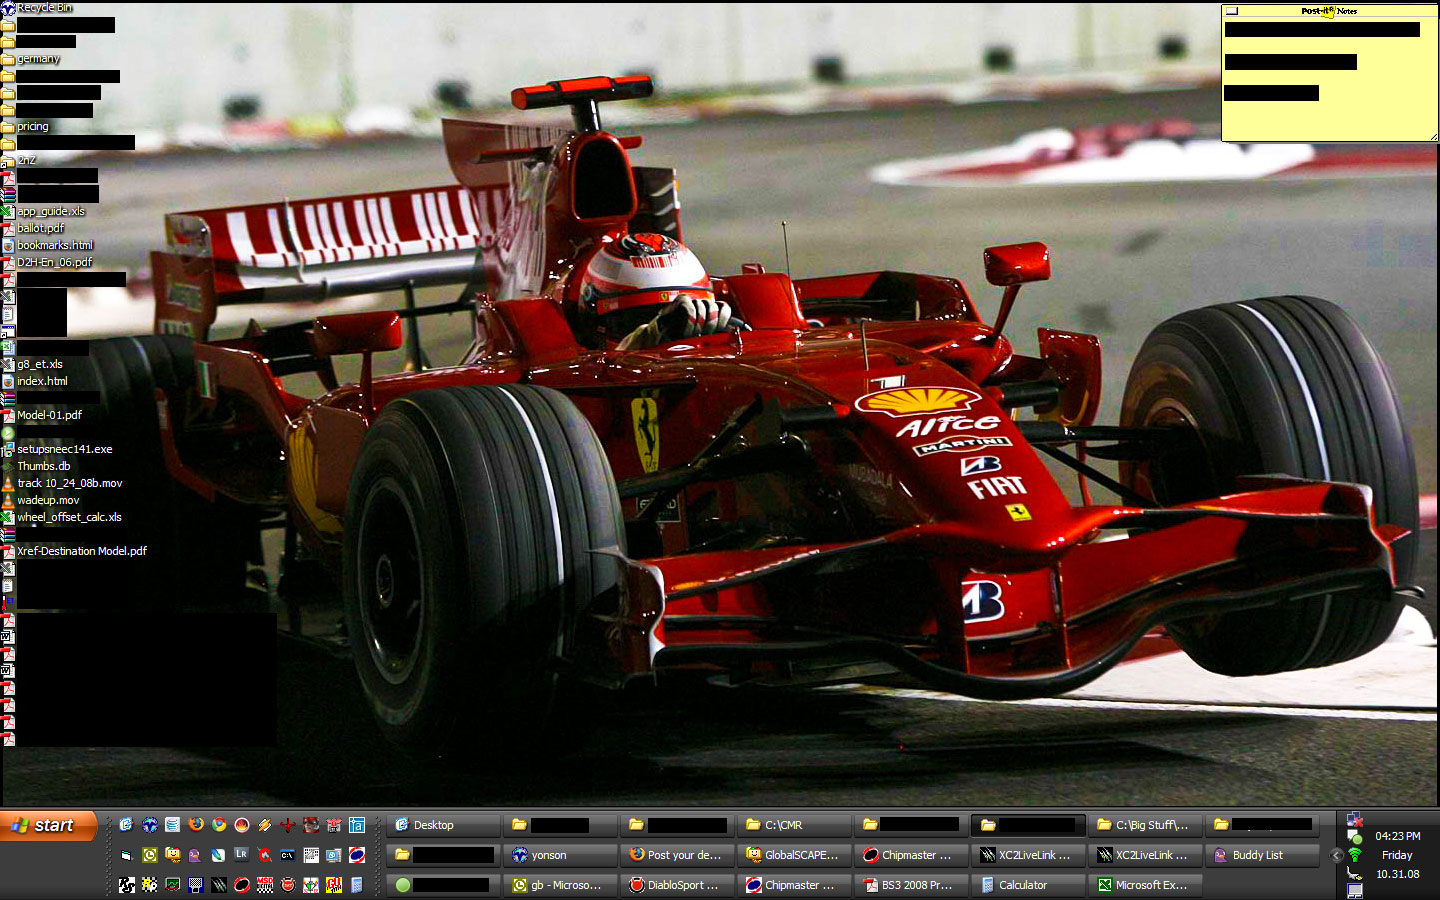1440x900 pixels.
Task: Open wadeup.mov on the desktop
Action: pyautogui.click(x=40, y=501)
